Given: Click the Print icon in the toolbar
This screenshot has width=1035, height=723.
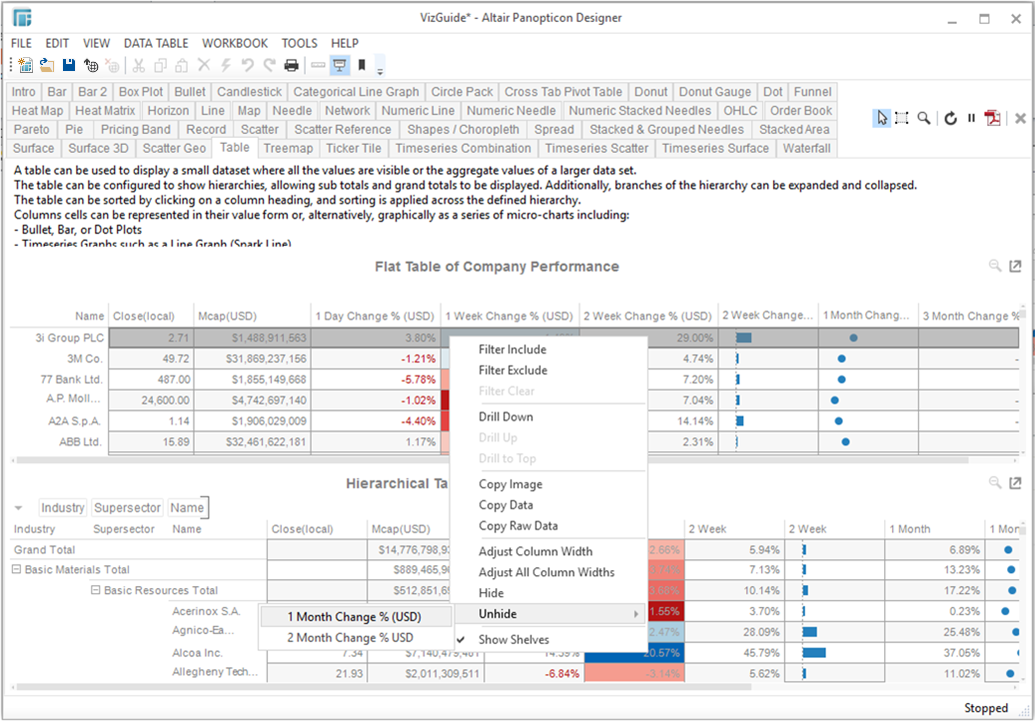Looking at the screenshot, I should tap(291, 66).
